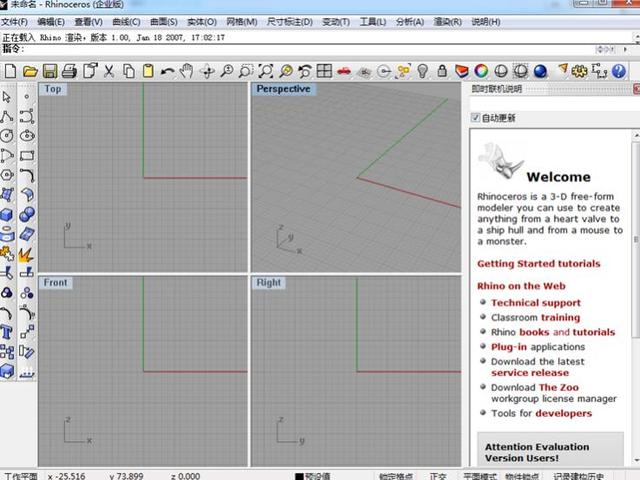640x480 pixels.
Task: Paste using the clipboard toolbar icon
Action: point(148,71)
